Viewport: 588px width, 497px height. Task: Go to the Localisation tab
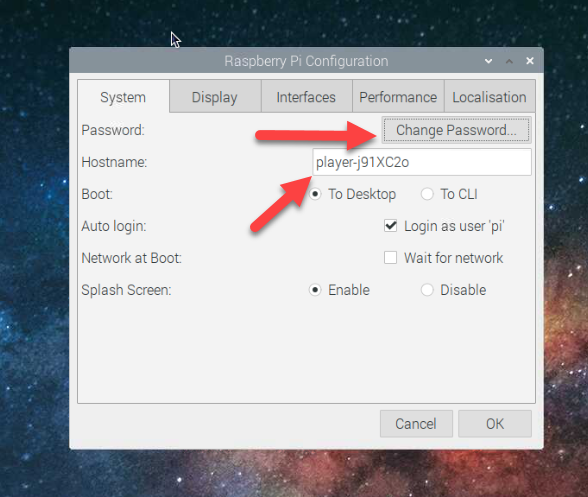click(489, 97)
